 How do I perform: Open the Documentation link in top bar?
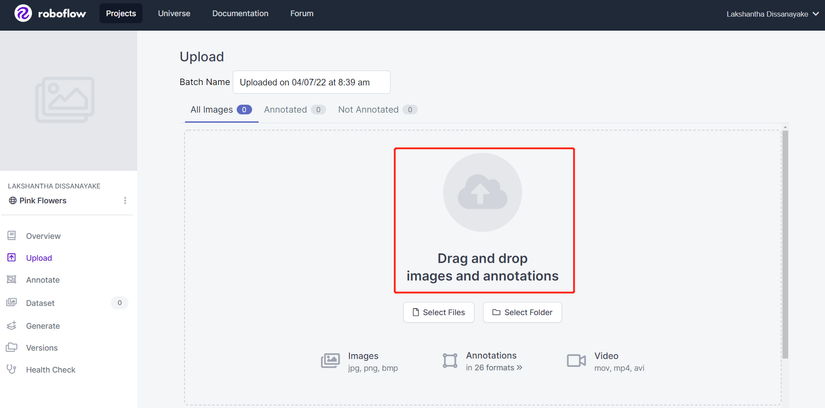tap(240, 13)
